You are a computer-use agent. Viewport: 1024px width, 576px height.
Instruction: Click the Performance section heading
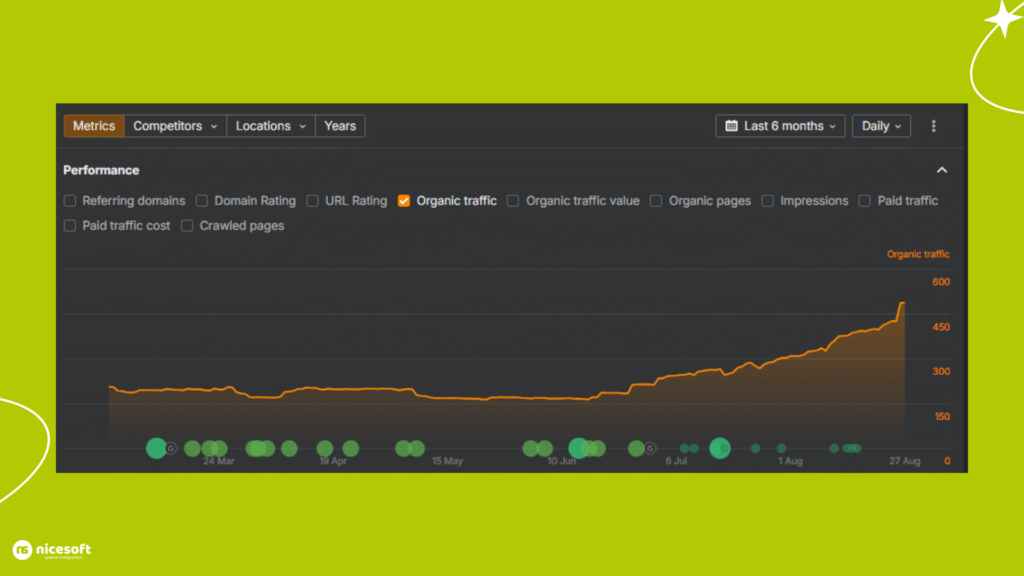click(x=101, y=170)
